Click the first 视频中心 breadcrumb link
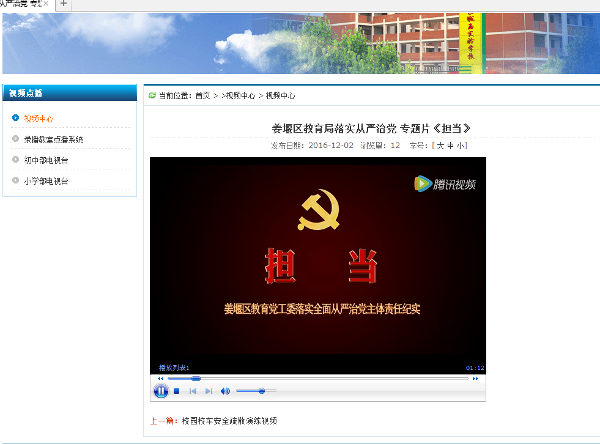The height and width of the screenshot is (444, 600). tap(240, 95)
